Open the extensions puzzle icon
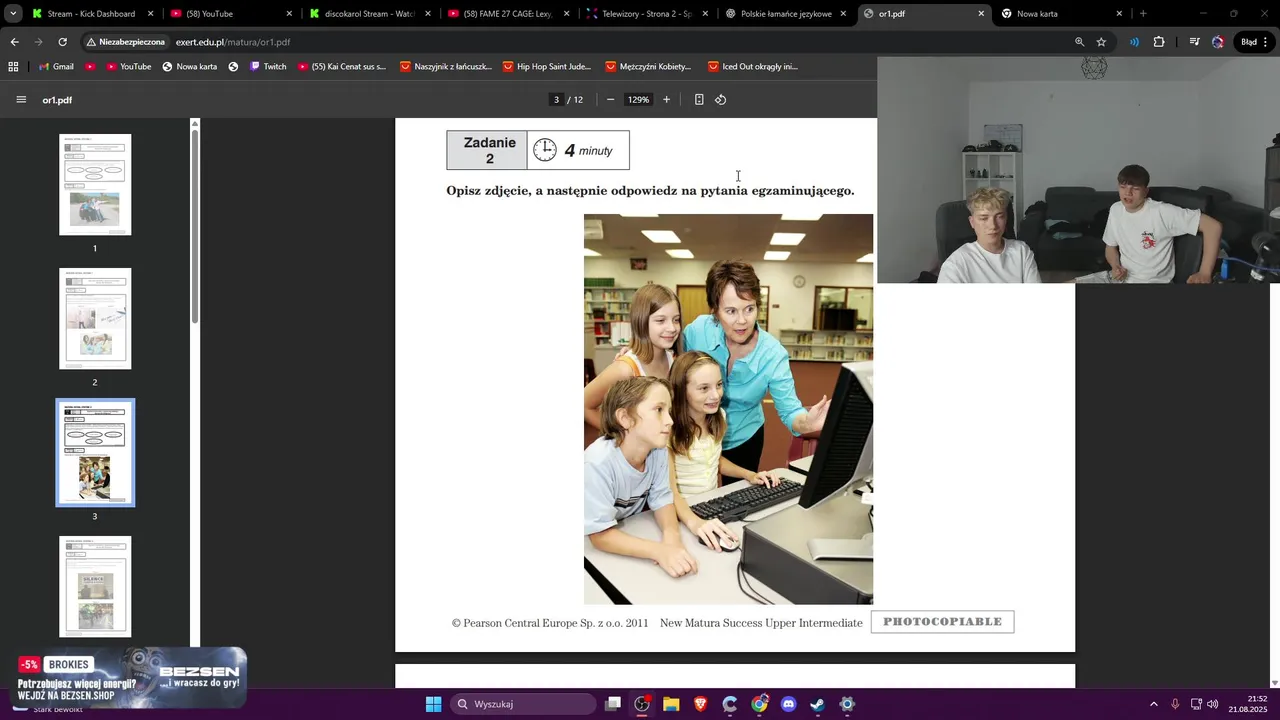The height and width of the screenshot is (720, 1280). (x=1159, y=42)
